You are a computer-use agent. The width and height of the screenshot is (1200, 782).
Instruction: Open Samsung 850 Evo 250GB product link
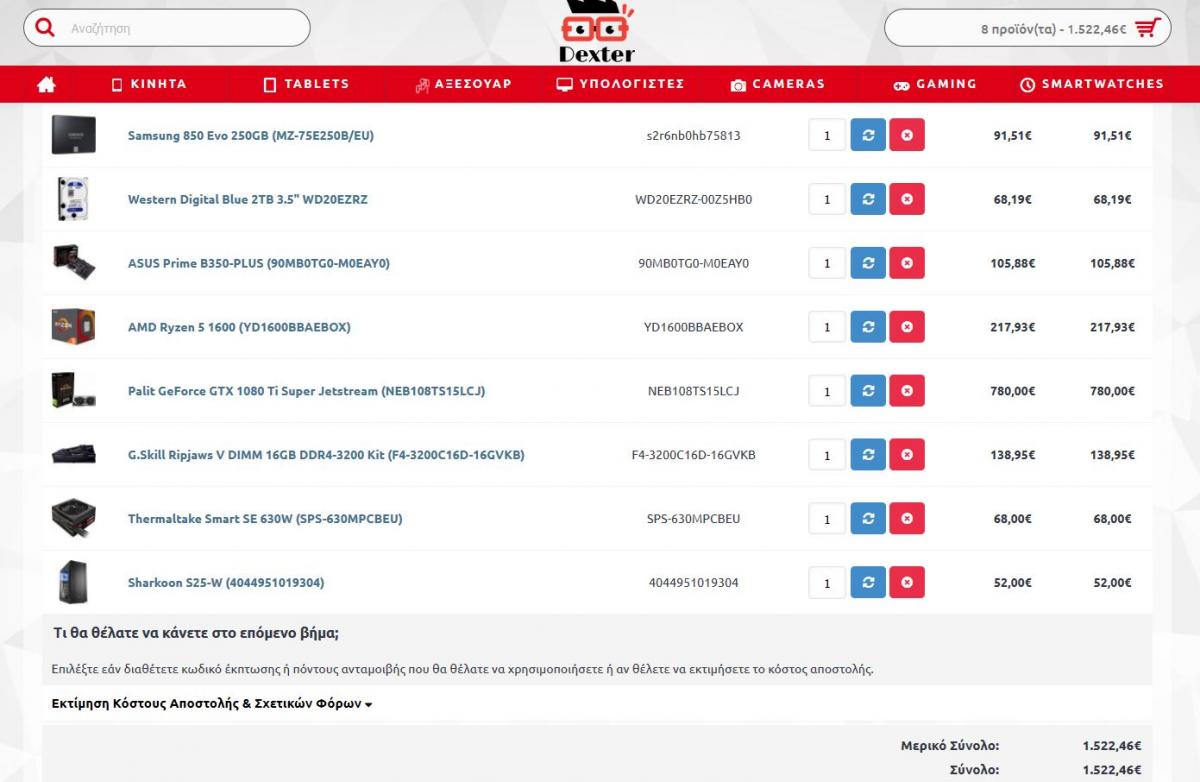tap(251, 135)
